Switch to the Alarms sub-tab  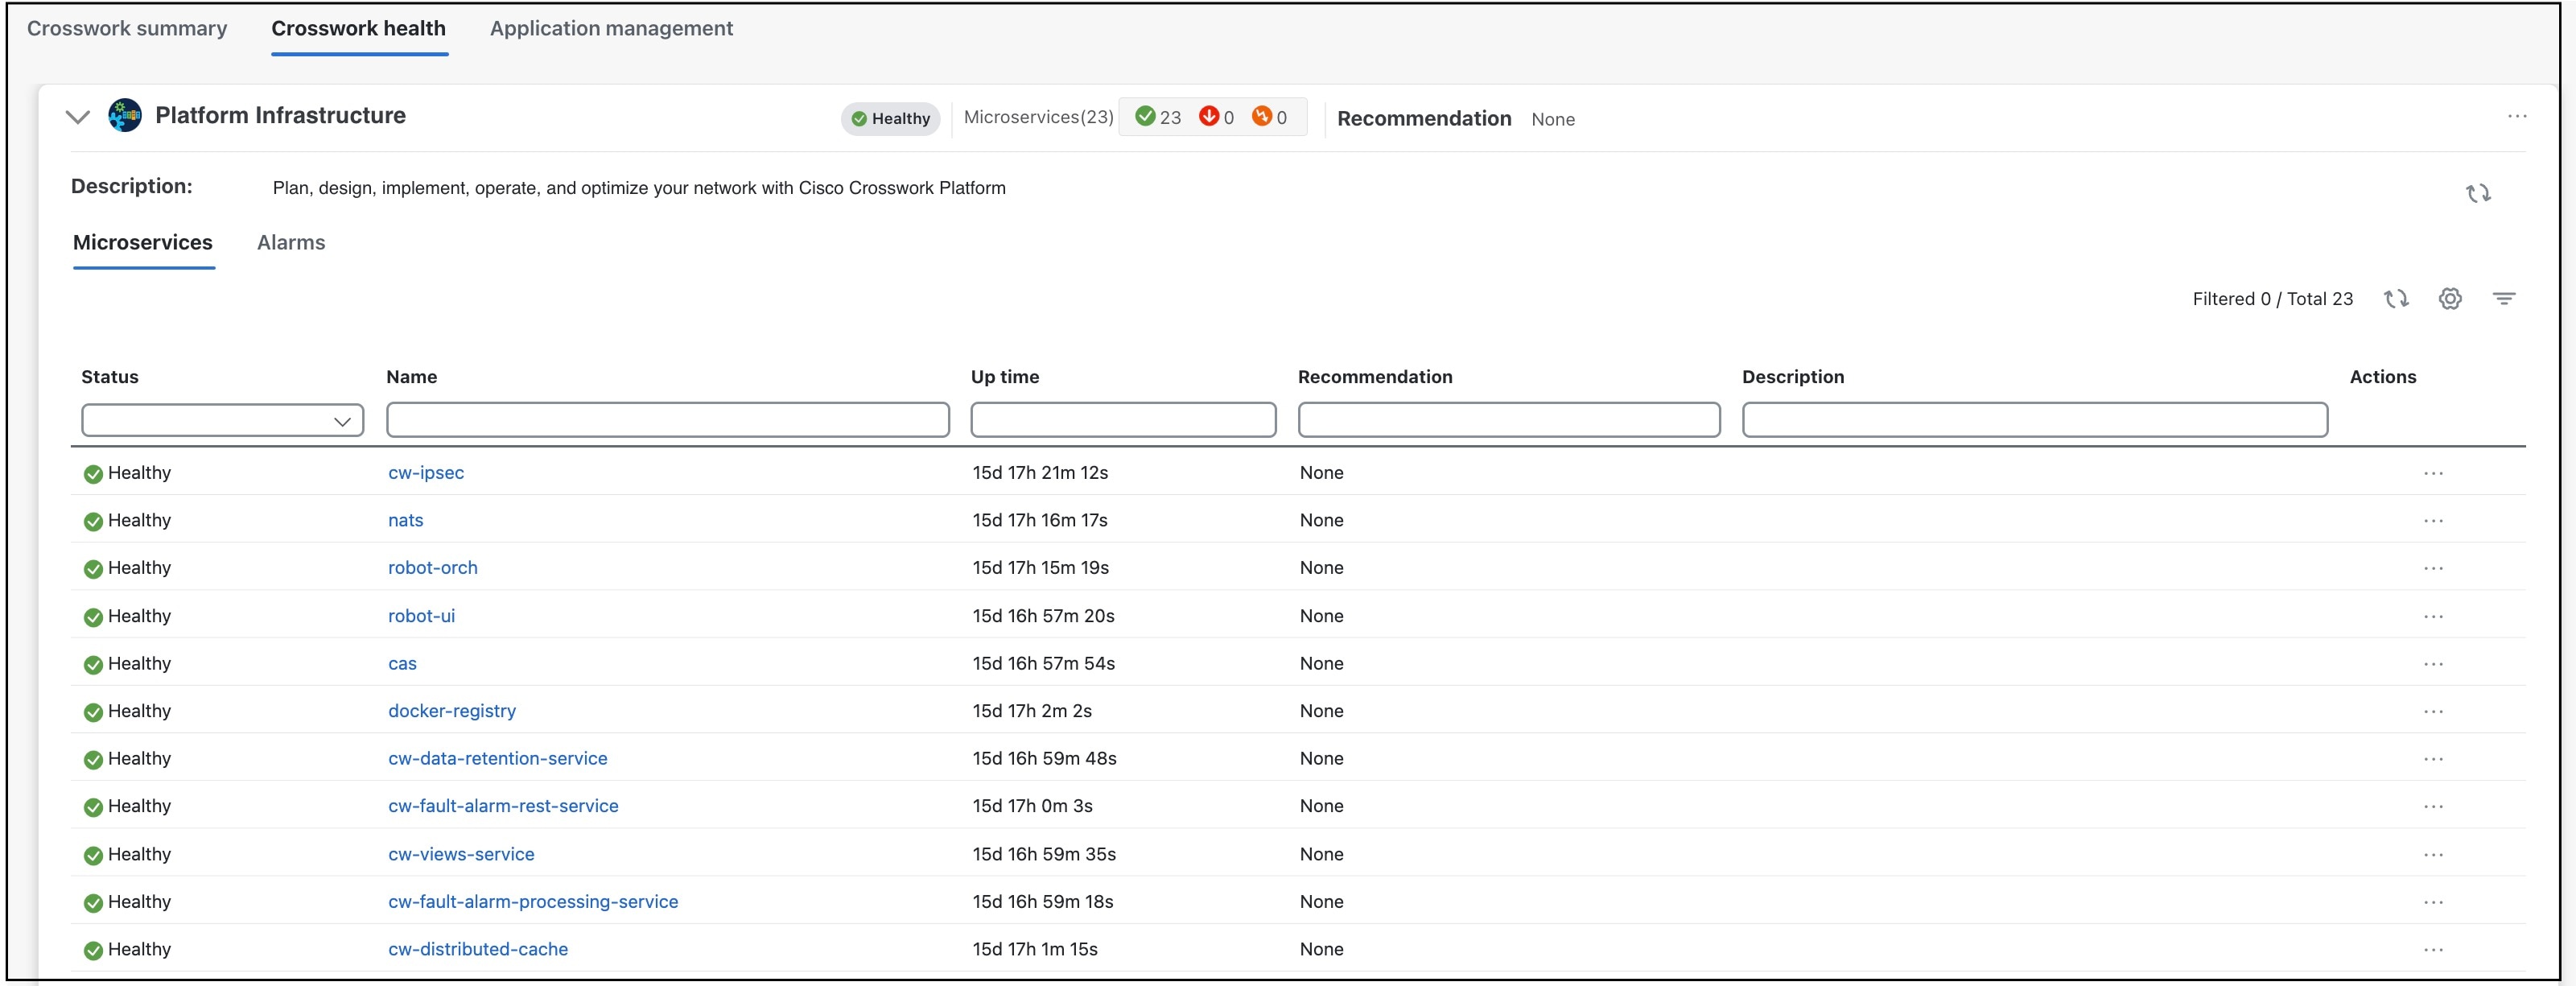[291, 243]
